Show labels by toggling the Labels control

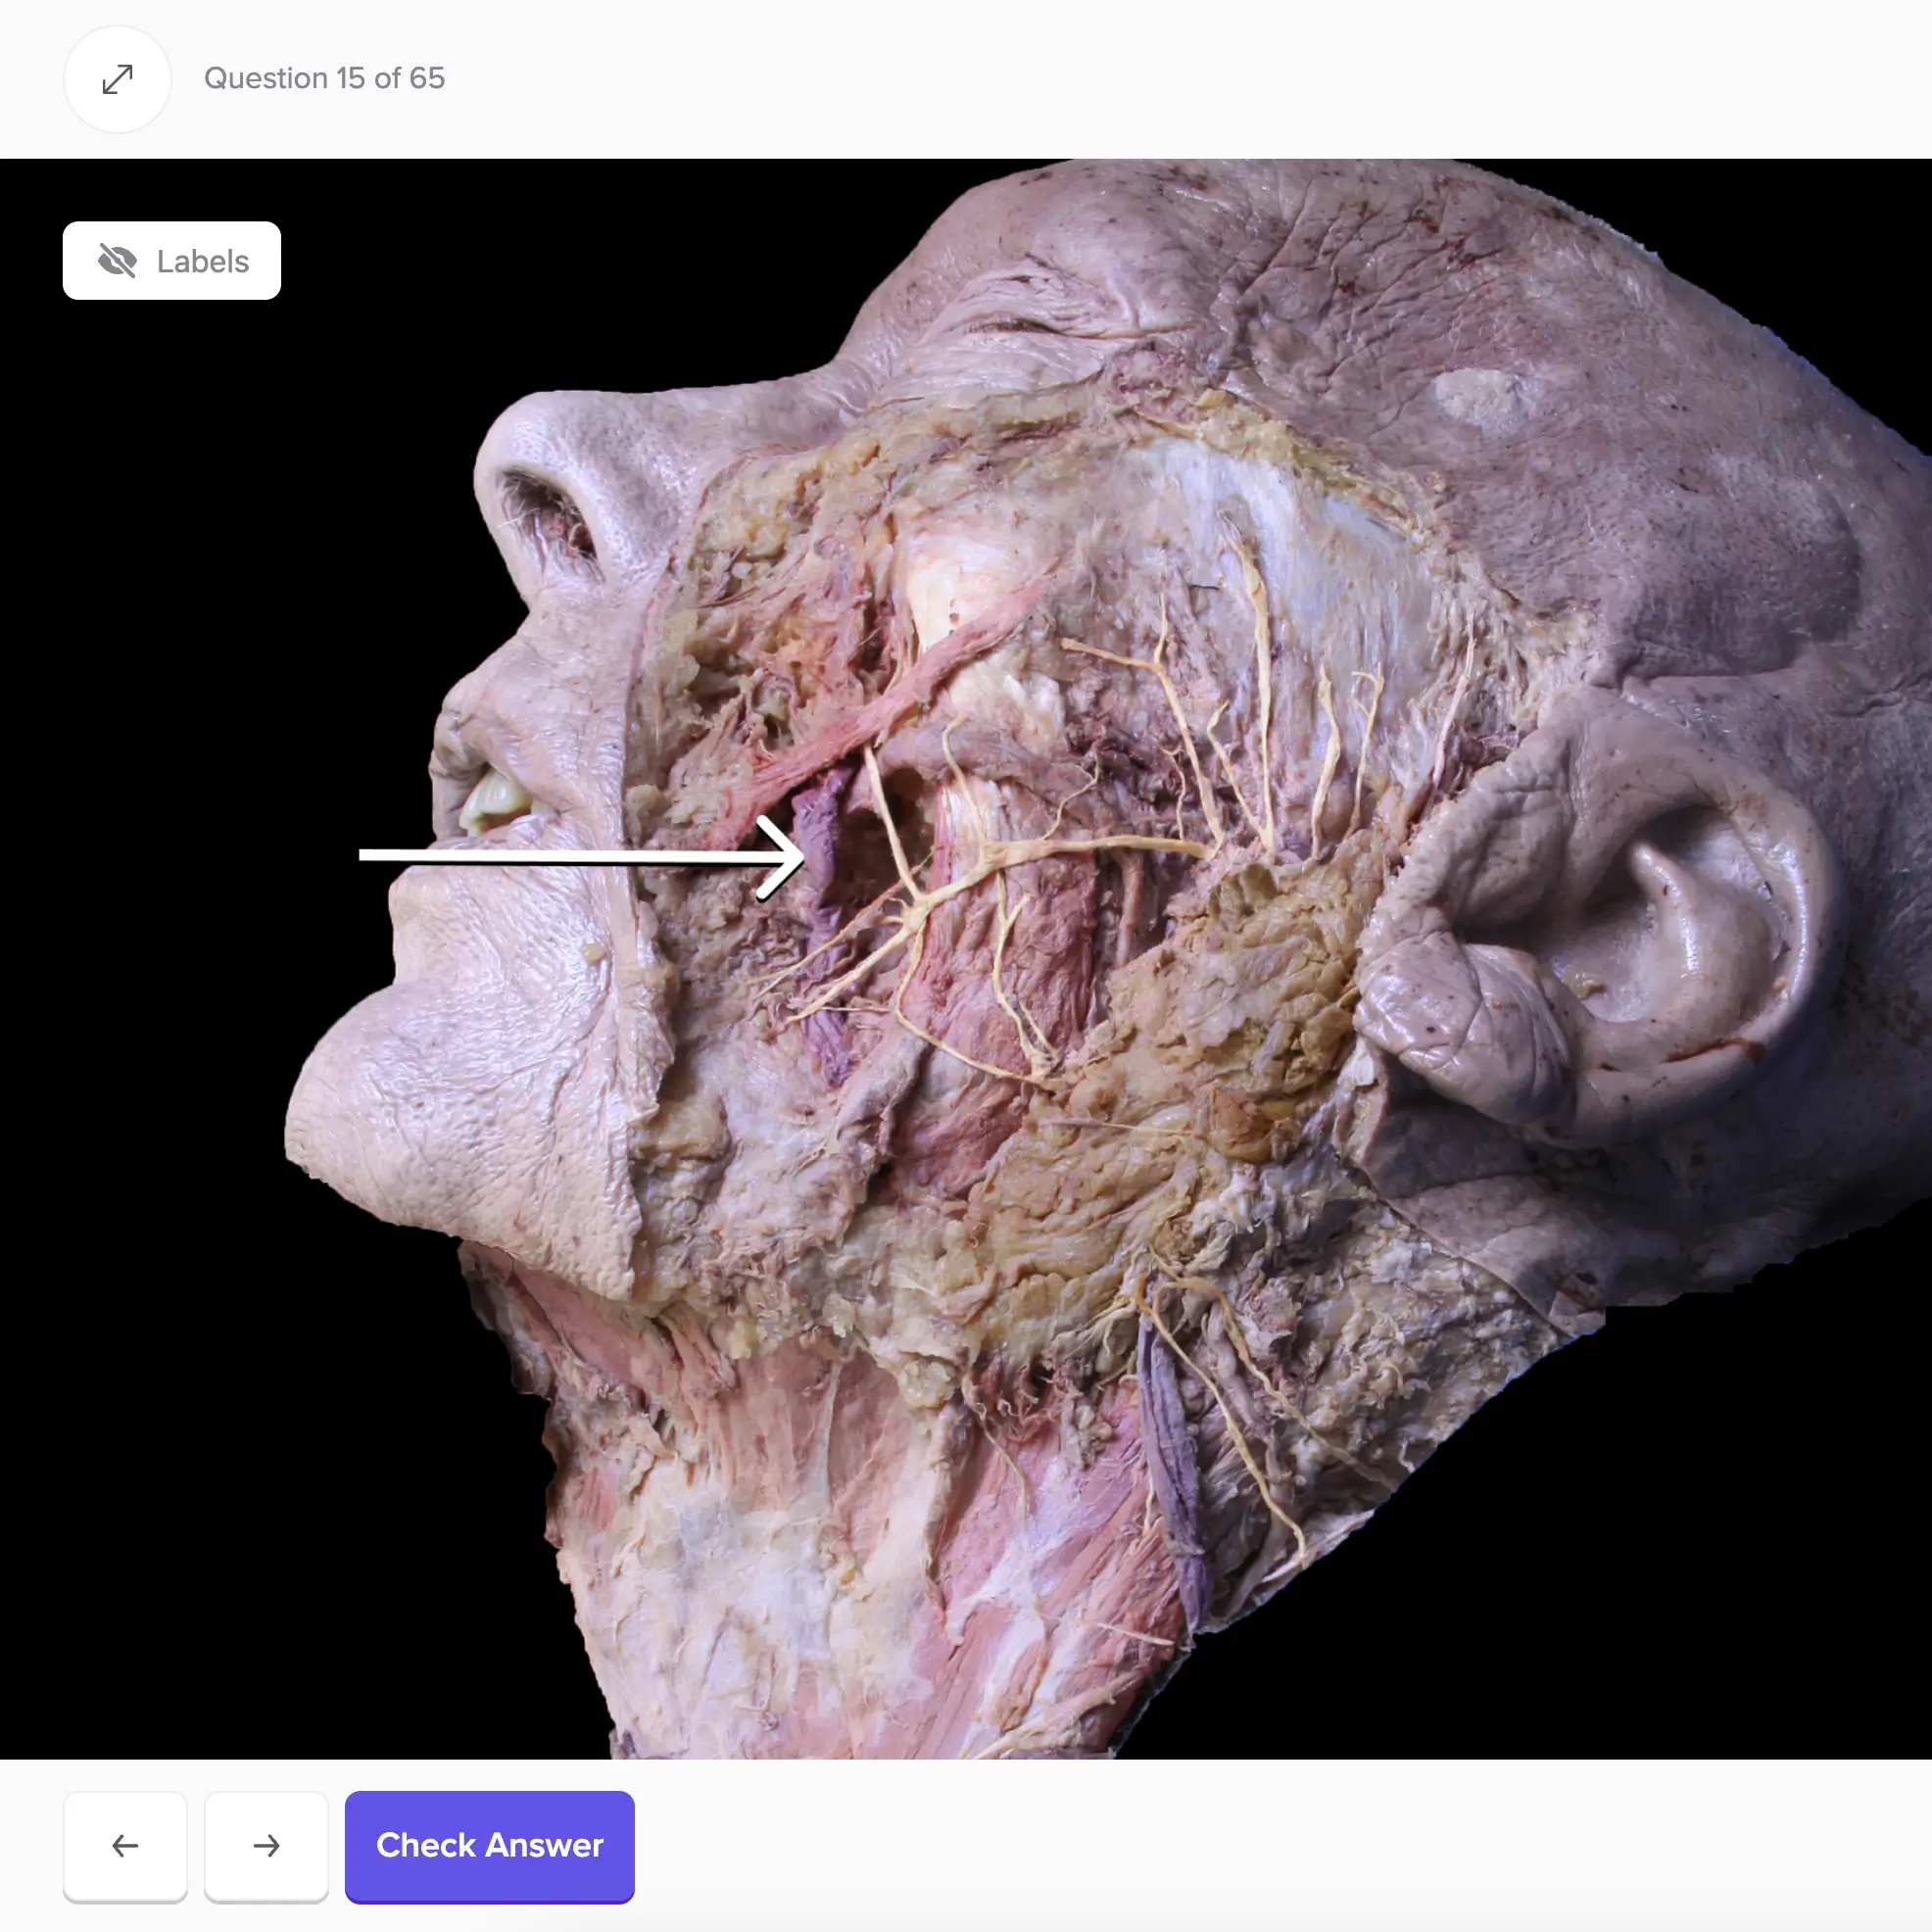(172, 261)
